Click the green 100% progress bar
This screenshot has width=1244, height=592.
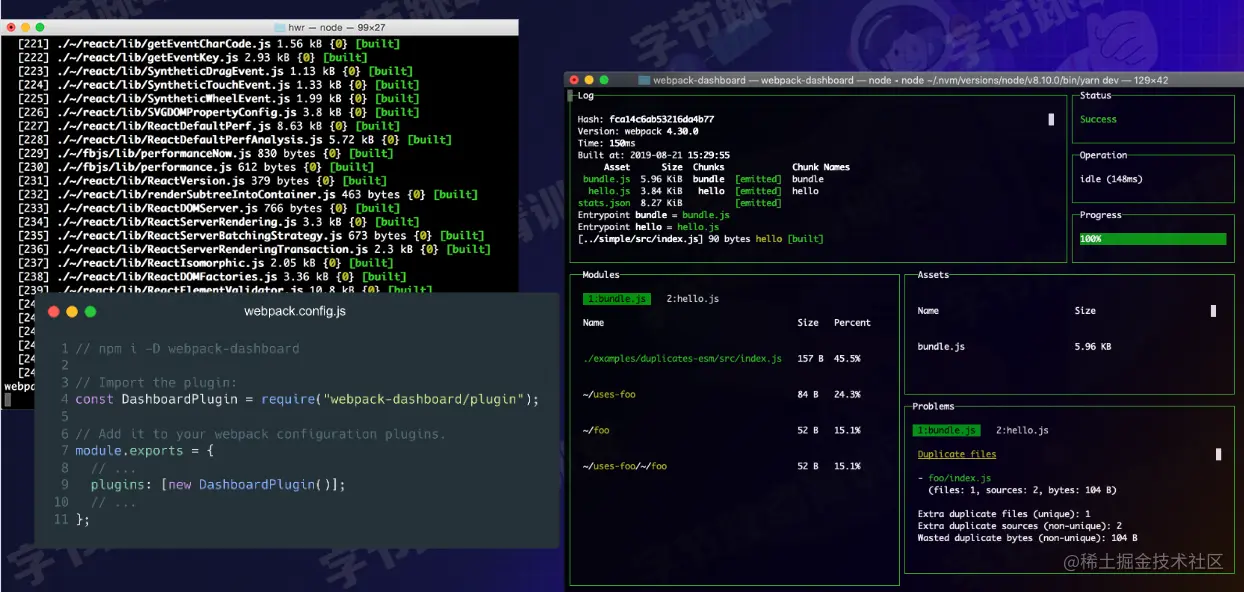1152,239
